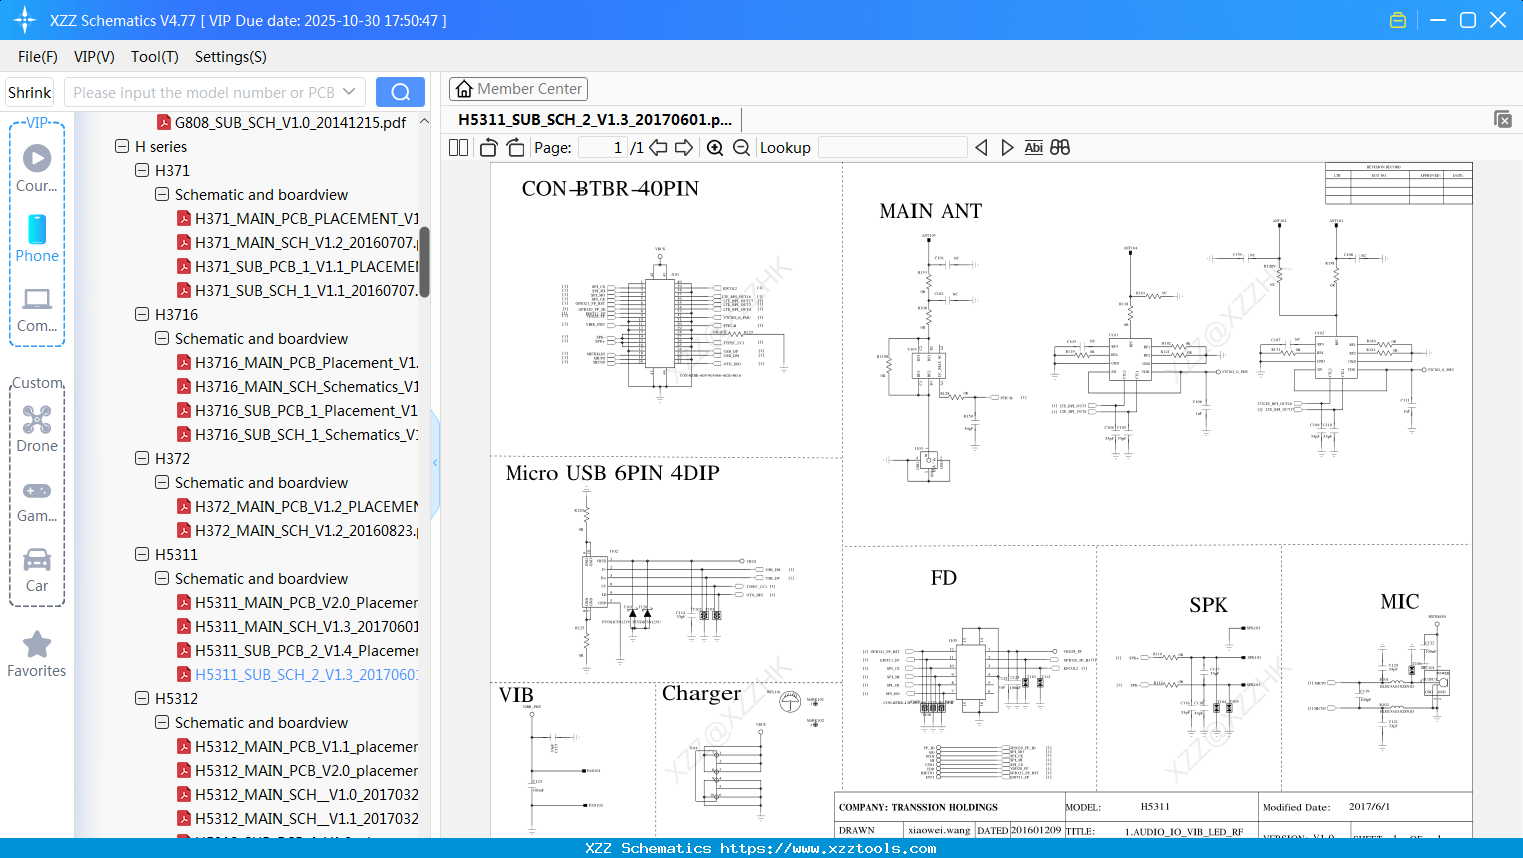Collapse the H5312 tree node
1523x858 pixels.
click(x=142, y=699)
